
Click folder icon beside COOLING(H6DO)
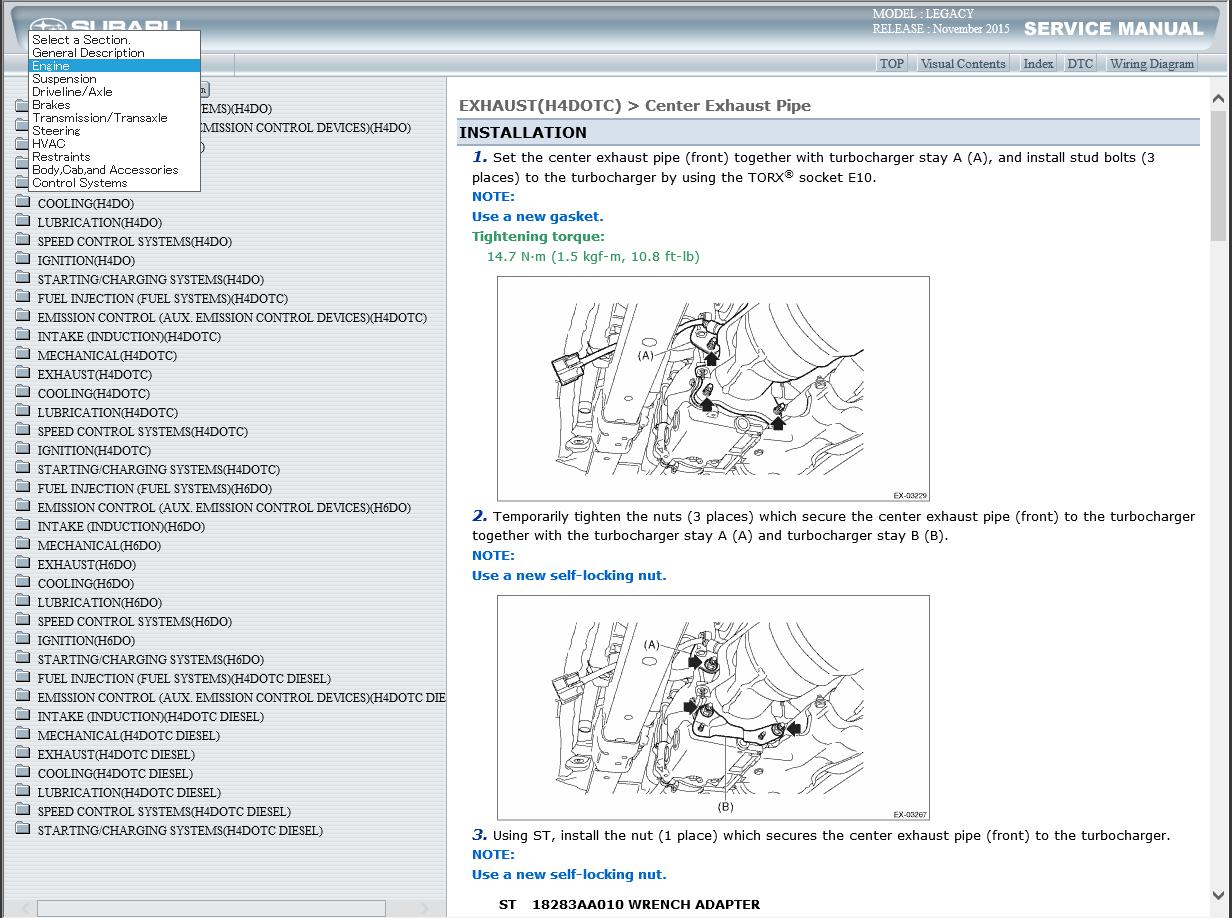pyautogui.click(x=22, y=583)
